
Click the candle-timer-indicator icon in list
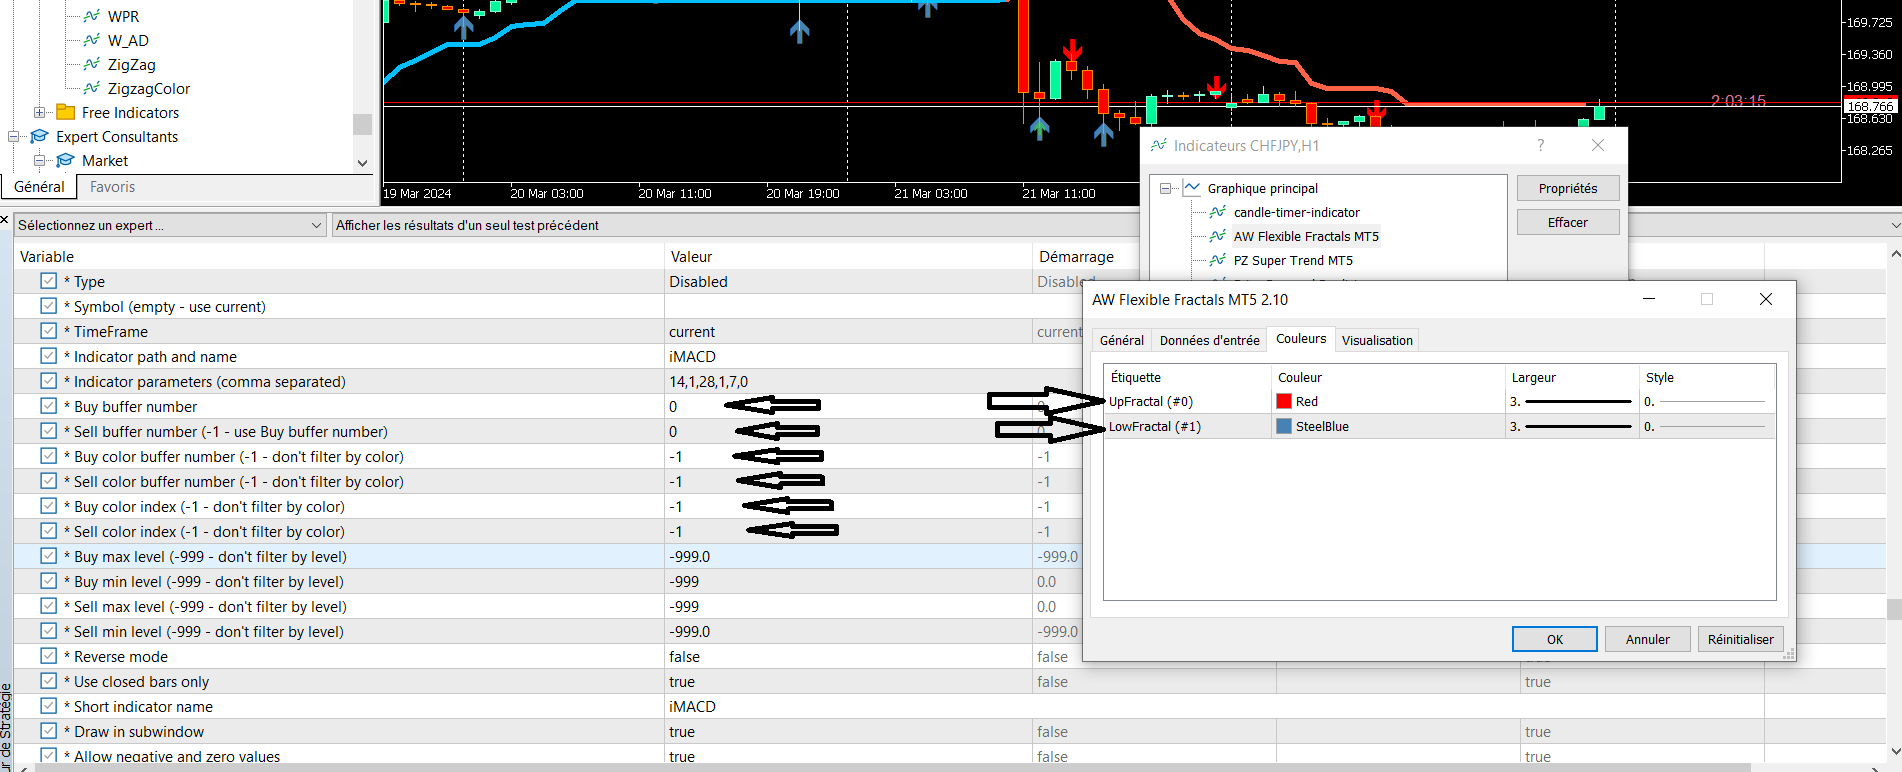(x=1218, y=212)
